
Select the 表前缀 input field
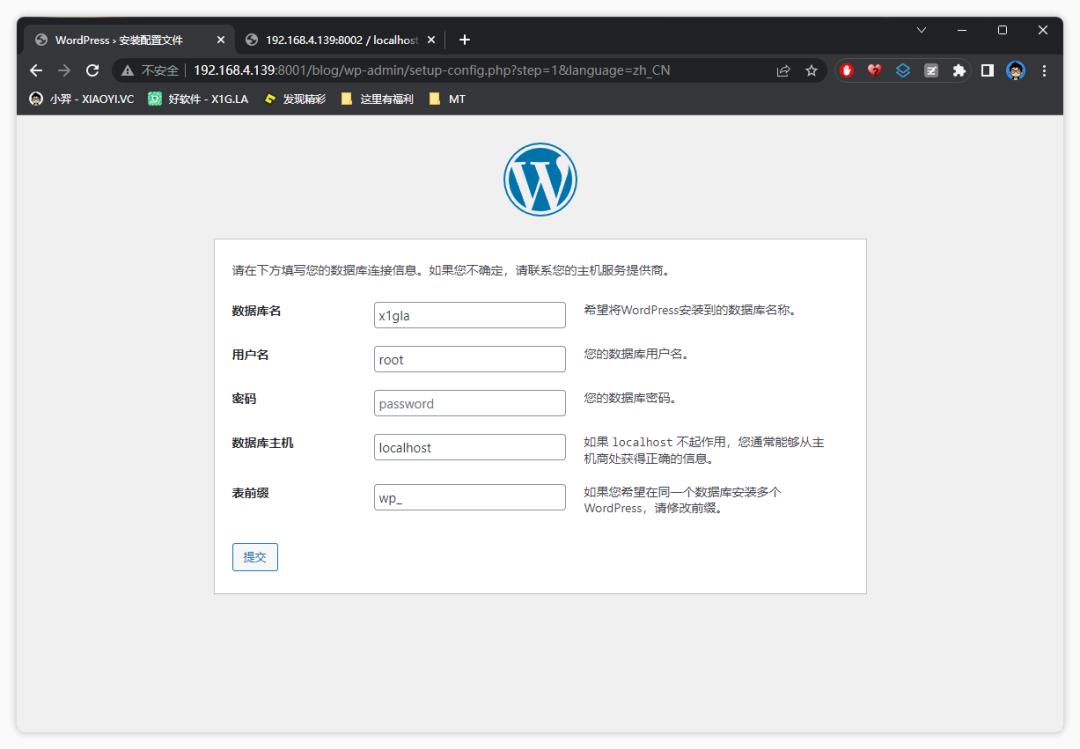[469, 496]
